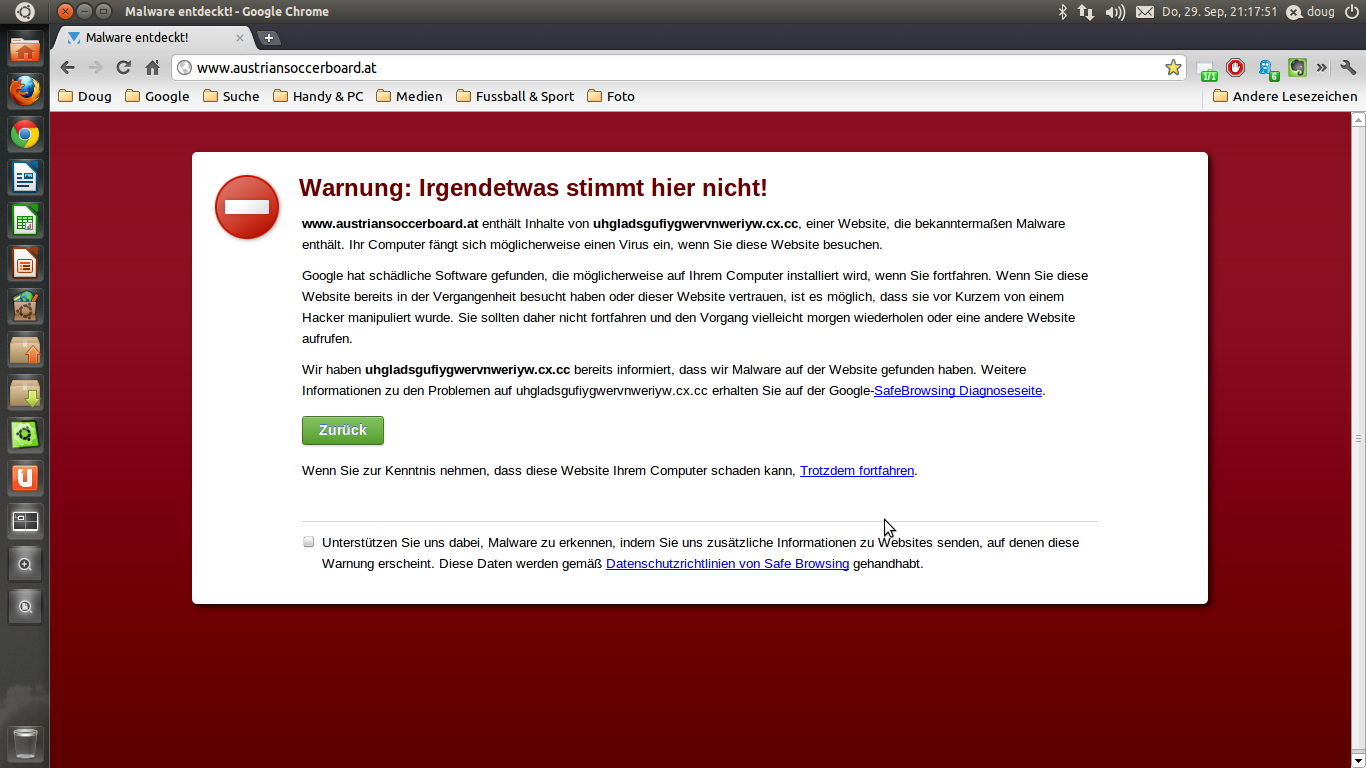This screenshot has height=768, width=1366.
Task: Click the page scrollbar's up arrow
Action: point(1358,119)
